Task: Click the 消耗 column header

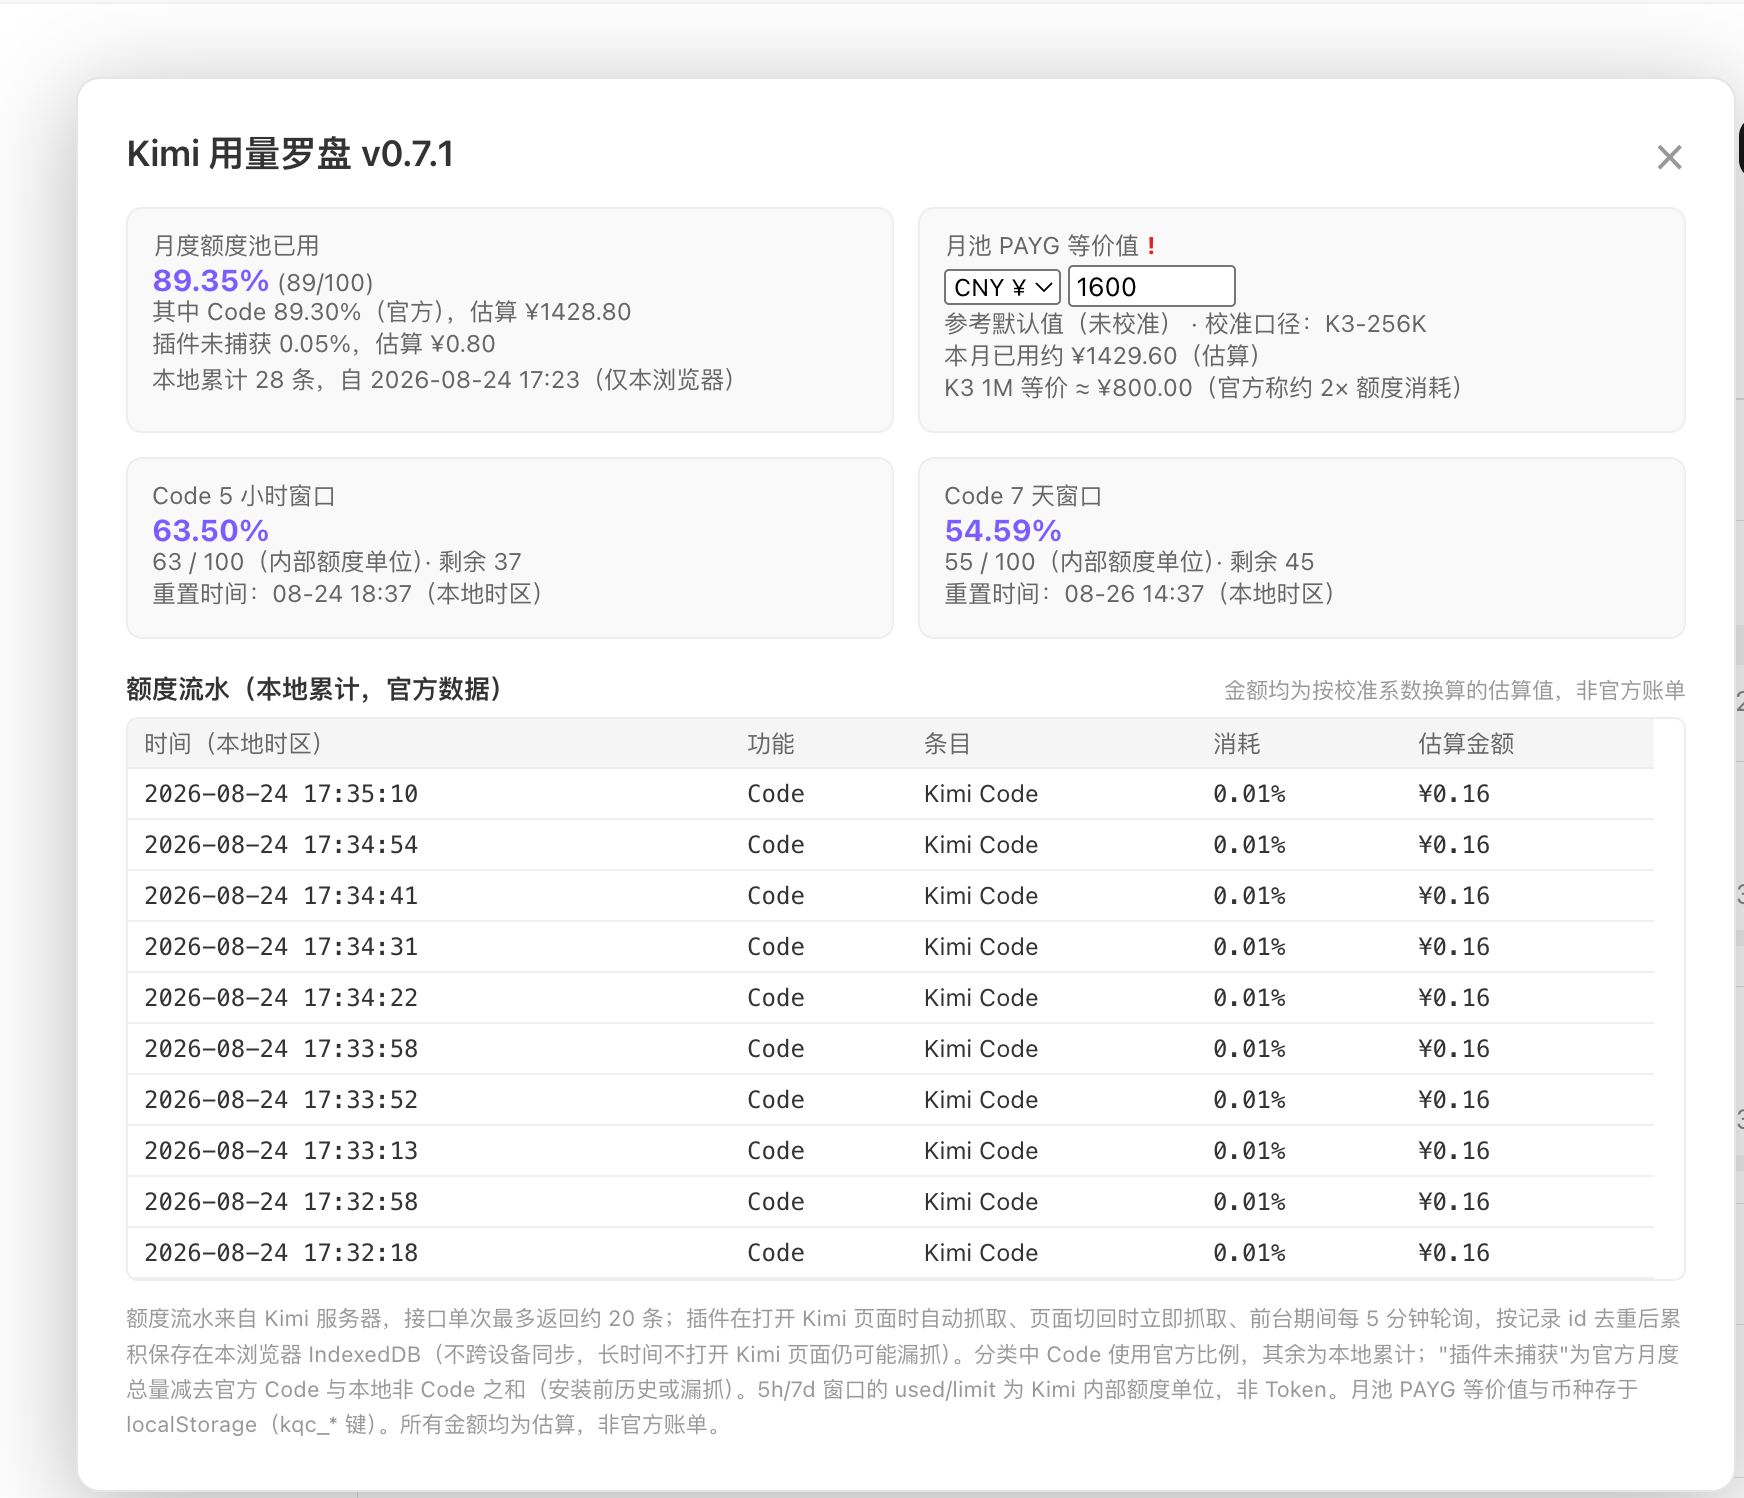Action: tap(1237, 744)
